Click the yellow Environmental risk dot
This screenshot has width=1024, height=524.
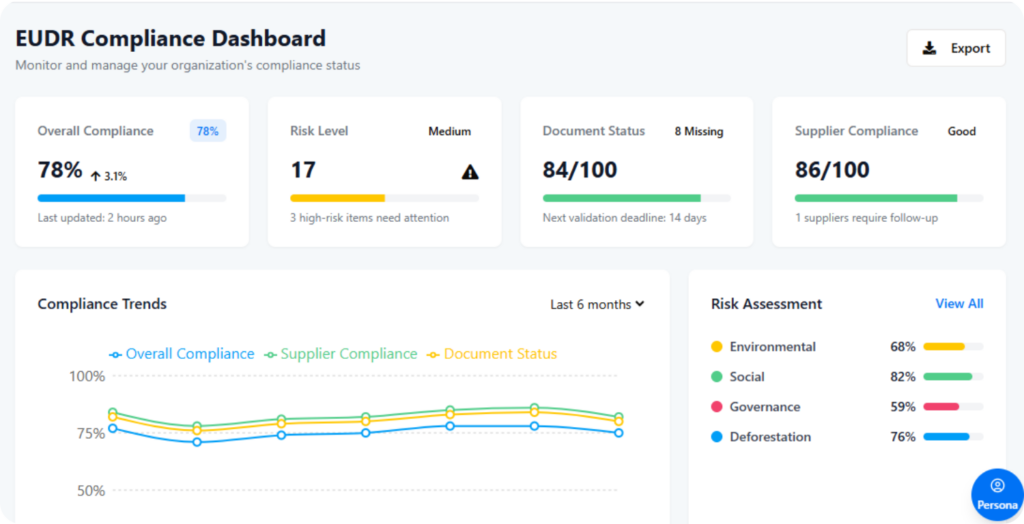(716, 347)
